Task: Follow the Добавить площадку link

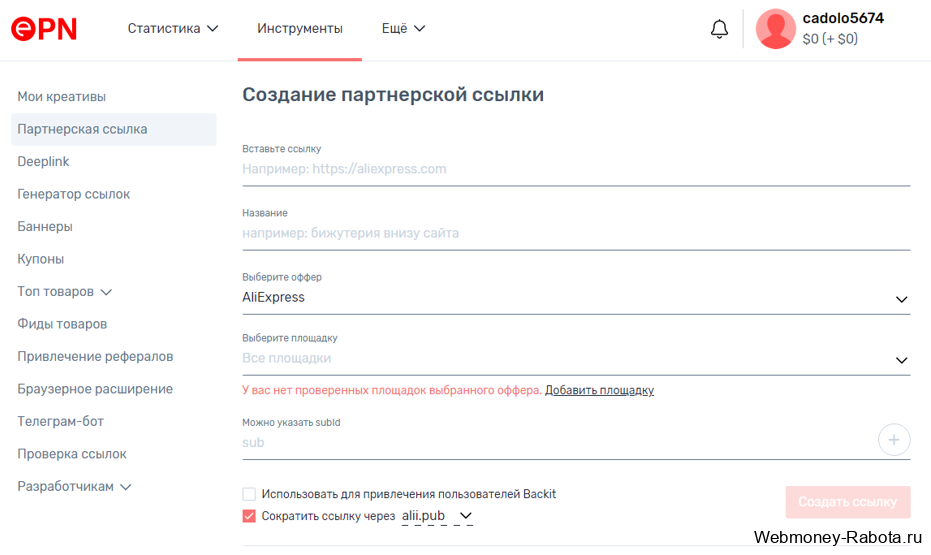Action: click(599, 391)
